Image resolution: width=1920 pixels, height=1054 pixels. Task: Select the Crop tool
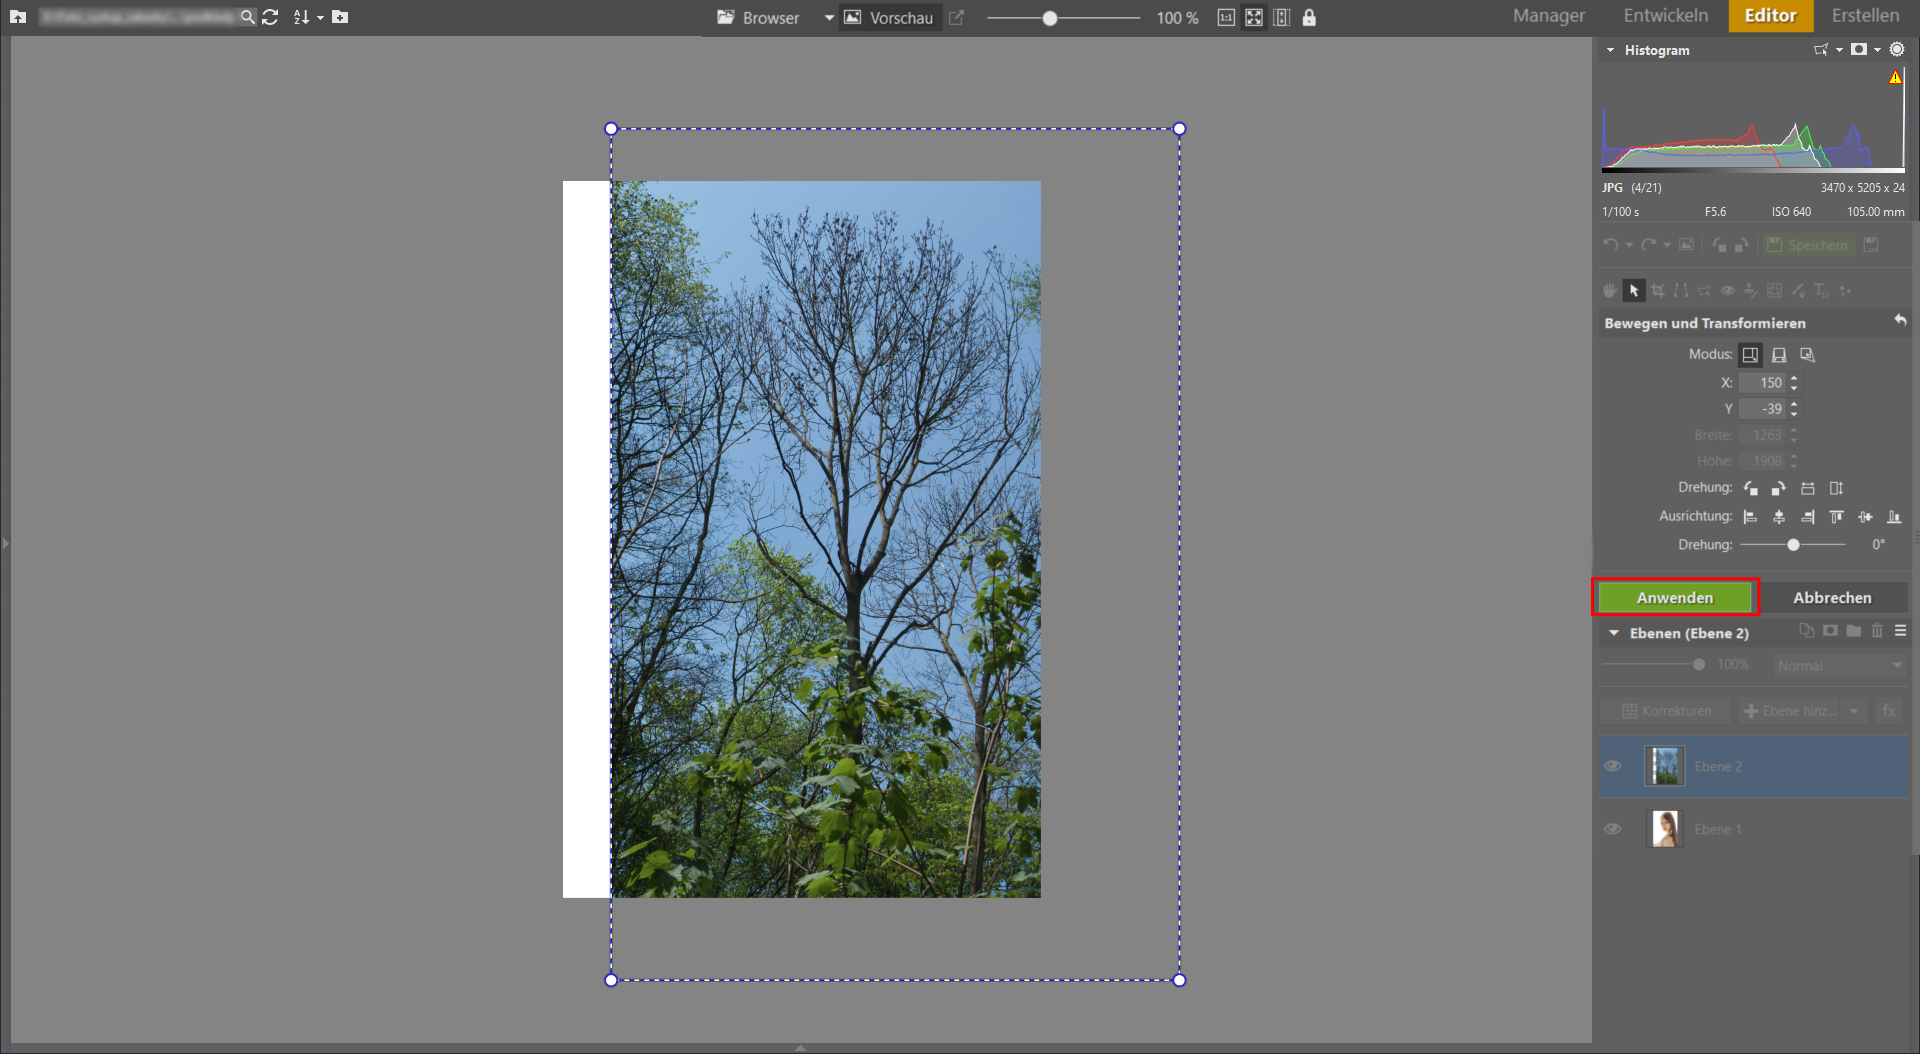pos(1658,291)
